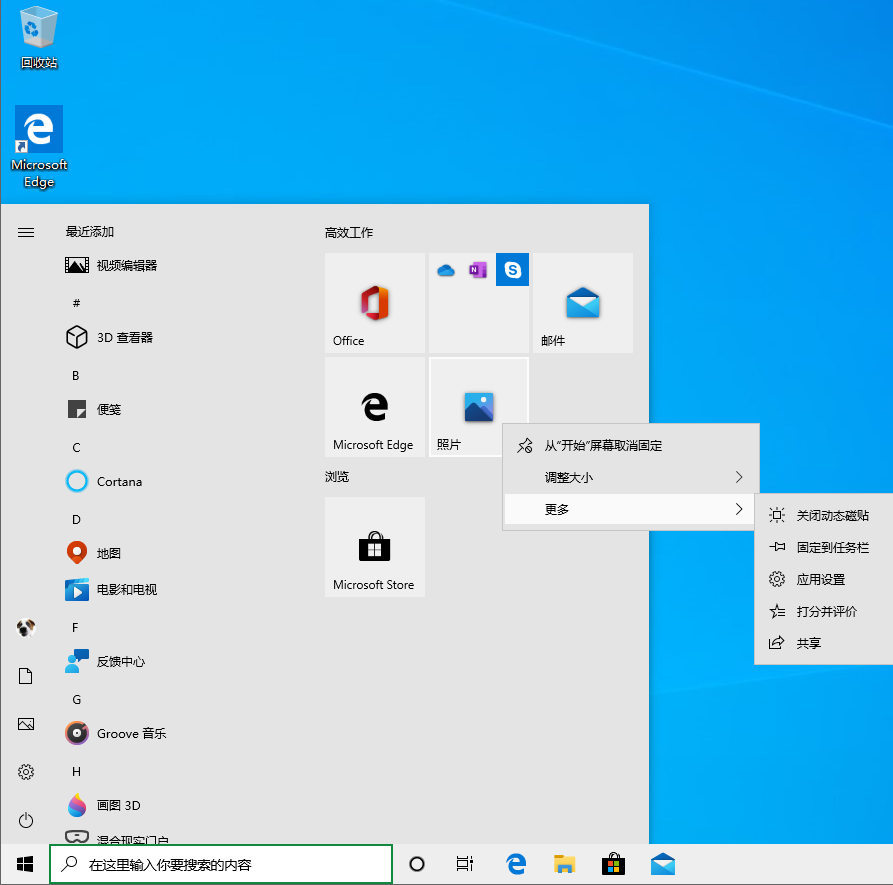Select 固定到任务栏 option

pyautogui.click(x=824, y=547)
